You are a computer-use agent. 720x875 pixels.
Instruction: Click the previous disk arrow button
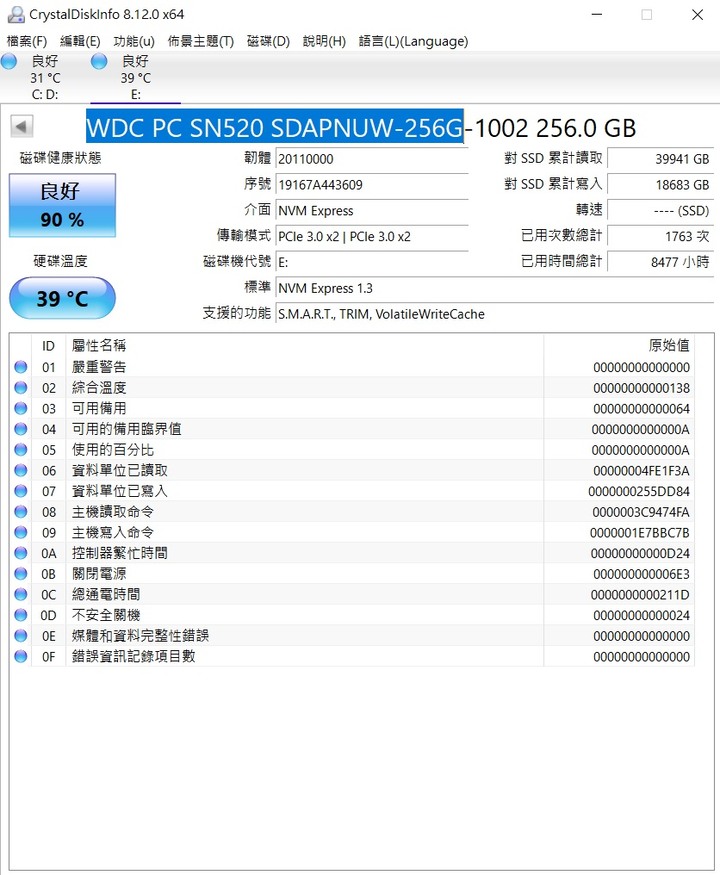tap(22, 126)
